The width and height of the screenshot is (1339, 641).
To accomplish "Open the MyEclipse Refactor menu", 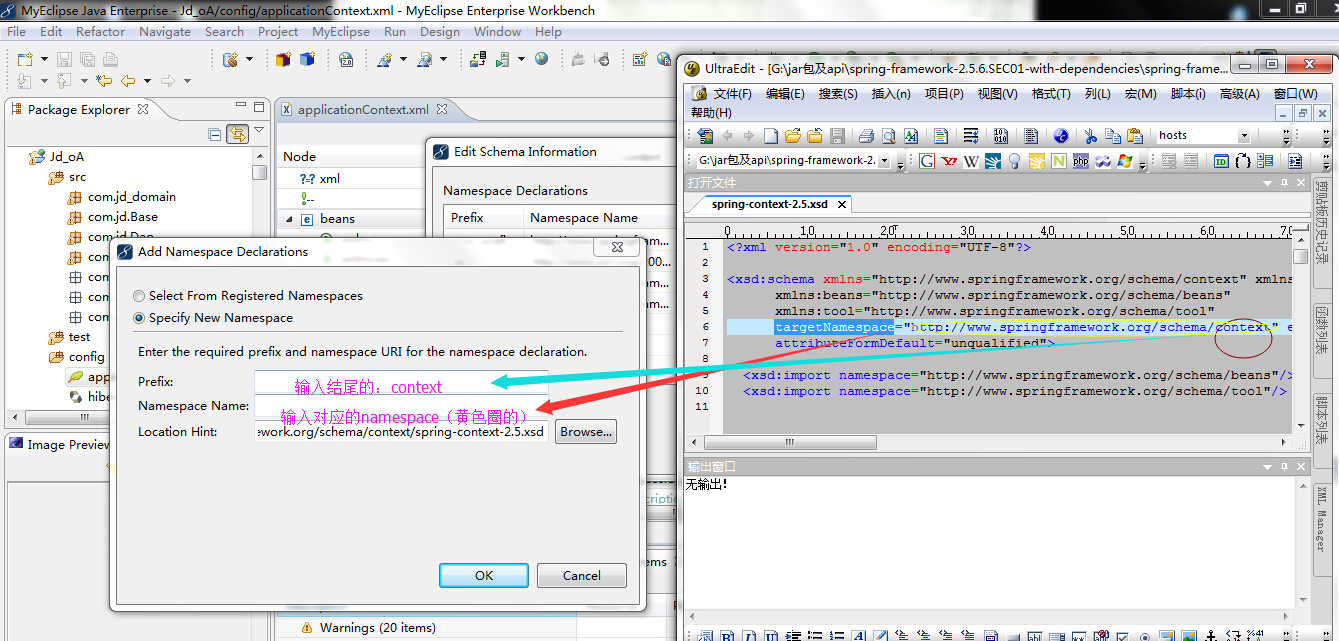I will tap(101, 31).
